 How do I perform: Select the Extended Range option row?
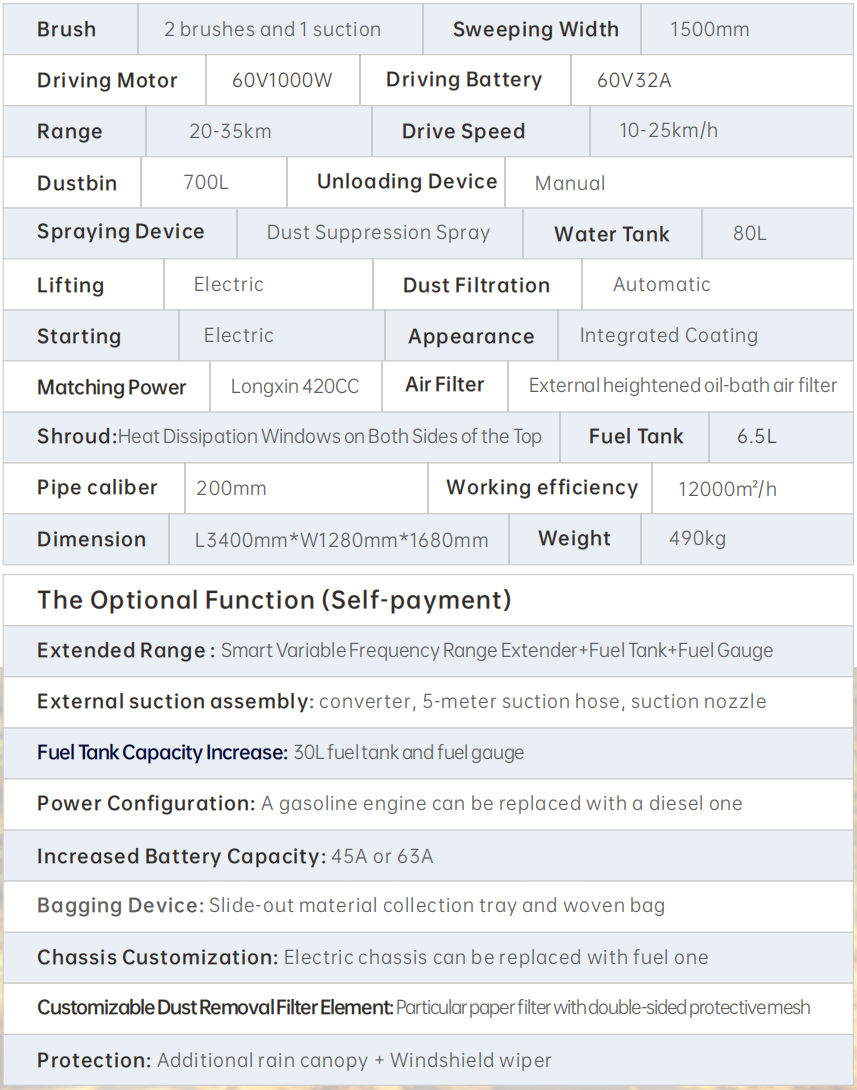pos(428,651)
